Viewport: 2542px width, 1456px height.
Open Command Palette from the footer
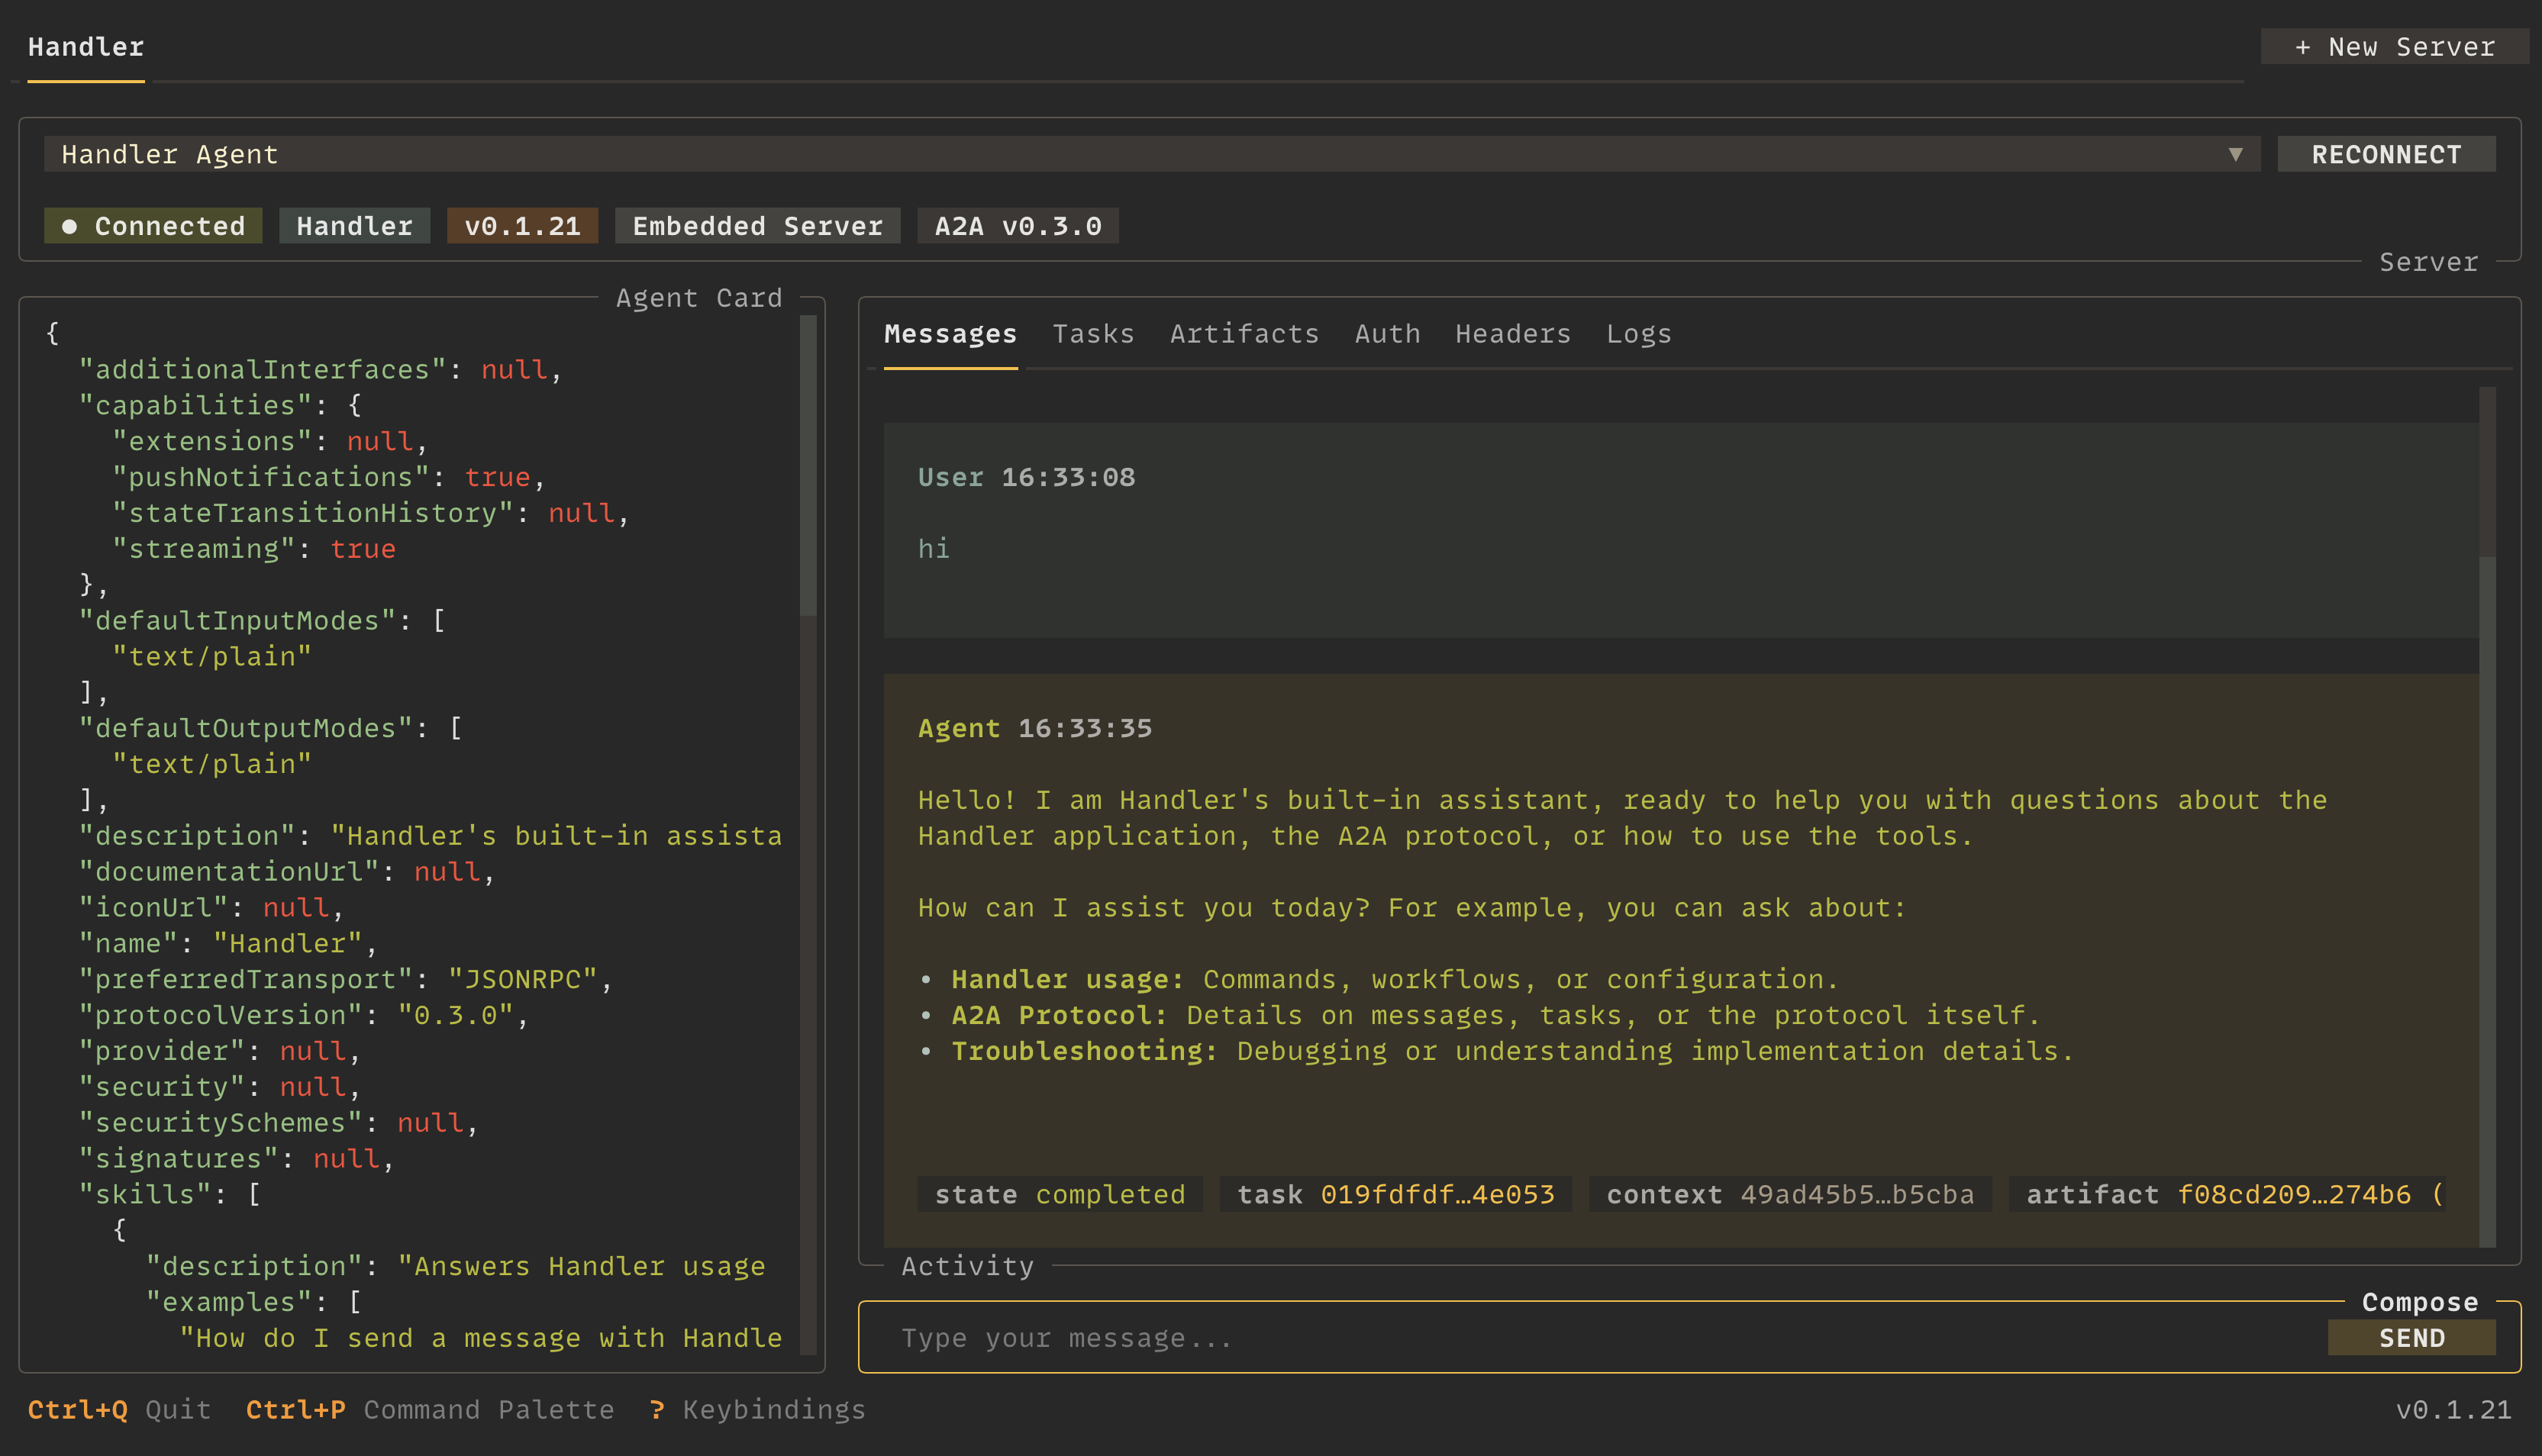click(x=430, y=1410)
